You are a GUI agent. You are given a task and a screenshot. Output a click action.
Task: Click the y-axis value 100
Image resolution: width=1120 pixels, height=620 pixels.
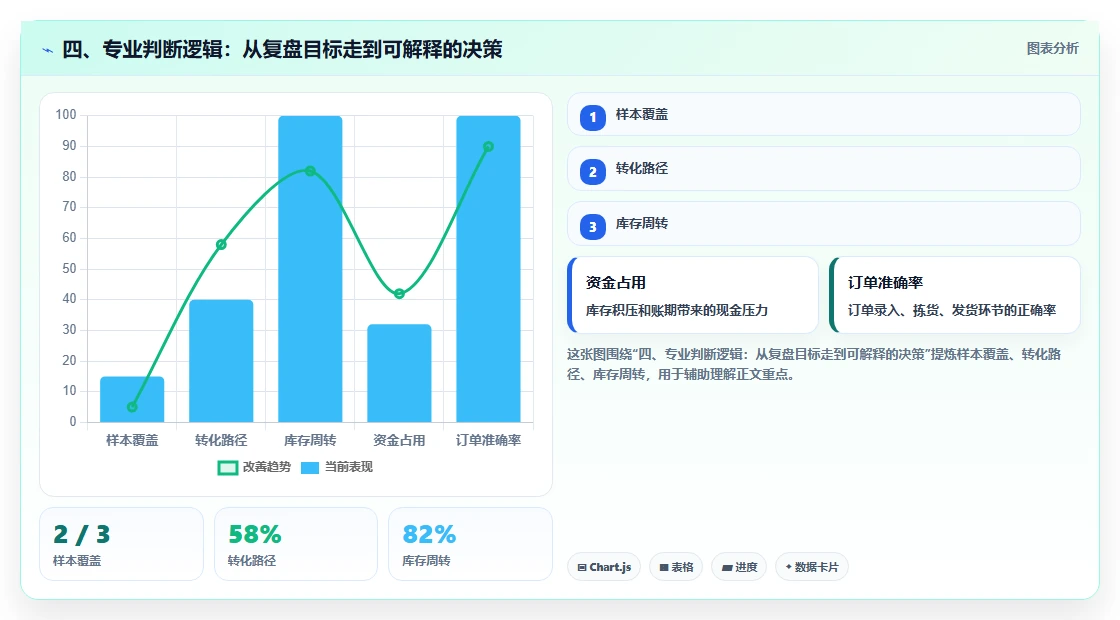click(x=66, y=114)
